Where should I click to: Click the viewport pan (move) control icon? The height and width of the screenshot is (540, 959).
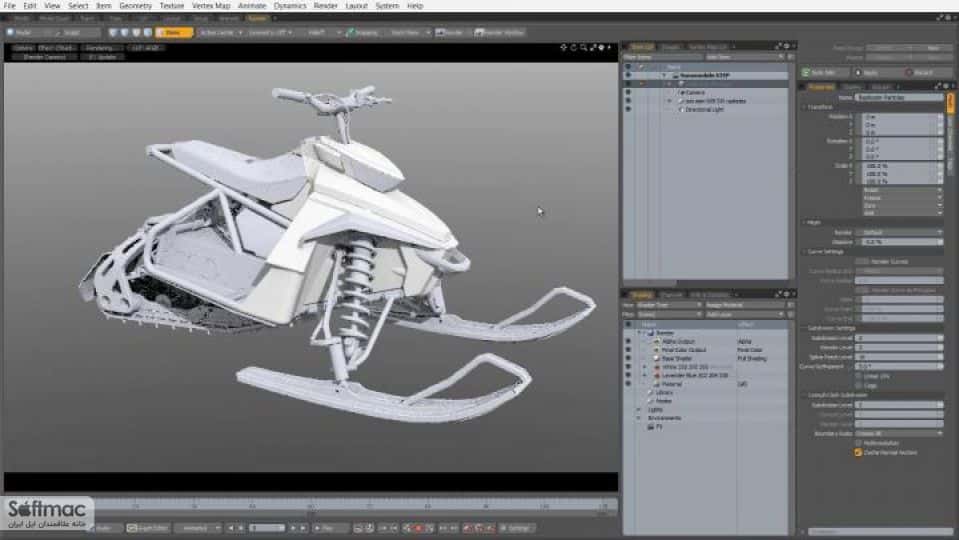click(x=563, y=47)
